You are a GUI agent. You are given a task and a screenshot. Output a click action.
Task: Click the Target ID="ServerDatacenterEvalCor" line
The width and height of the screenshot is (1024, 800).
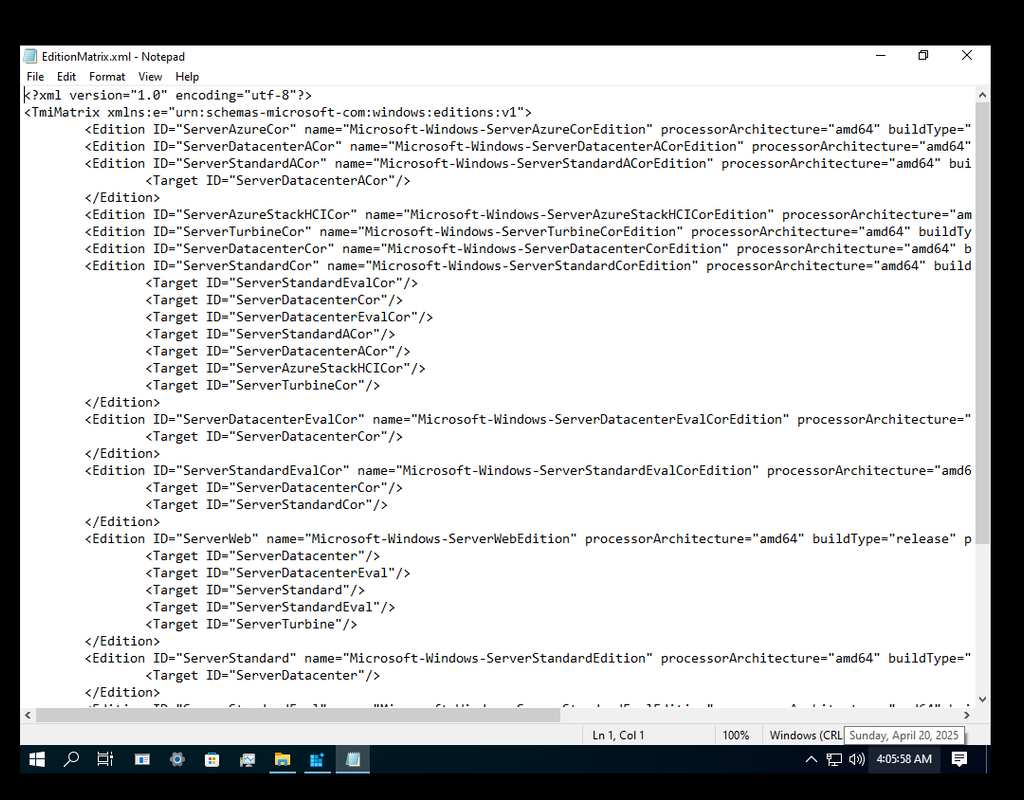pyautogui.click(x=289, y=317)
